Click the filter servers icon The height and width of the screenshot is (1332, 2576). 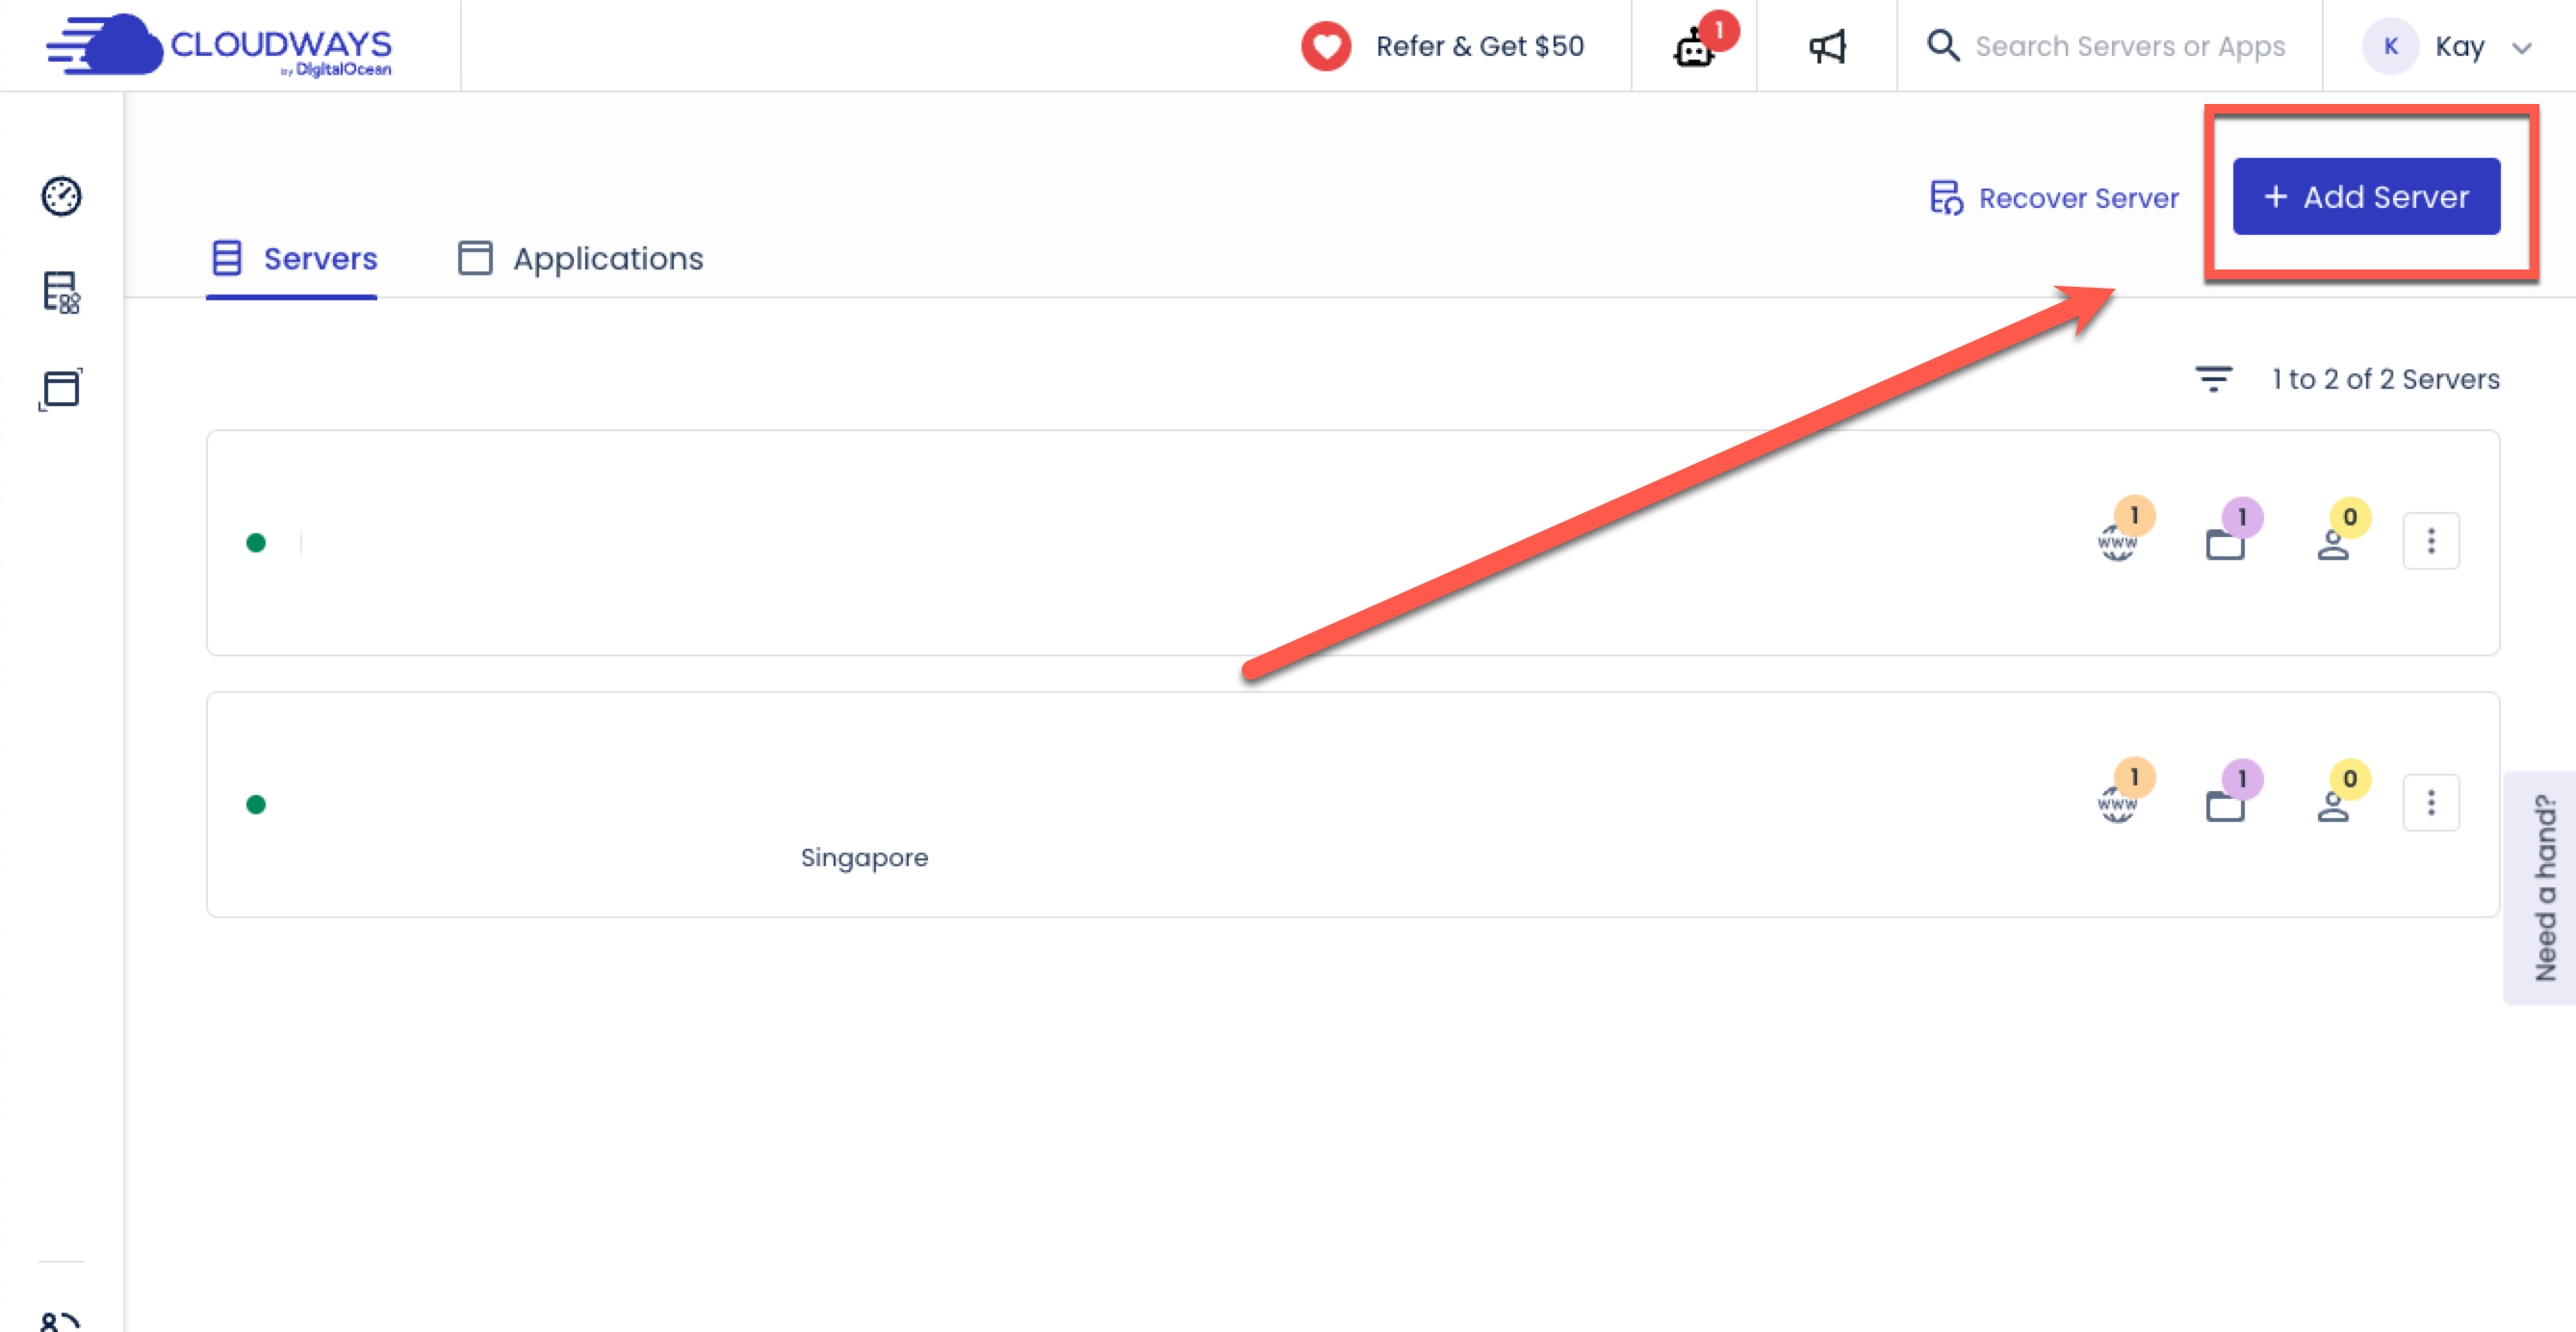click(x=2212, y=379)
